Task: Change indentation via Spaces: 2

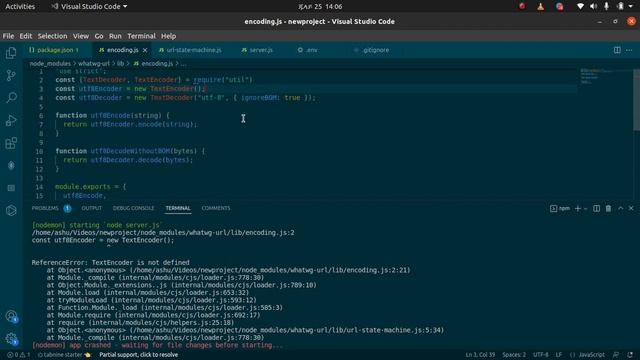Action: click(x=514, y=355)
